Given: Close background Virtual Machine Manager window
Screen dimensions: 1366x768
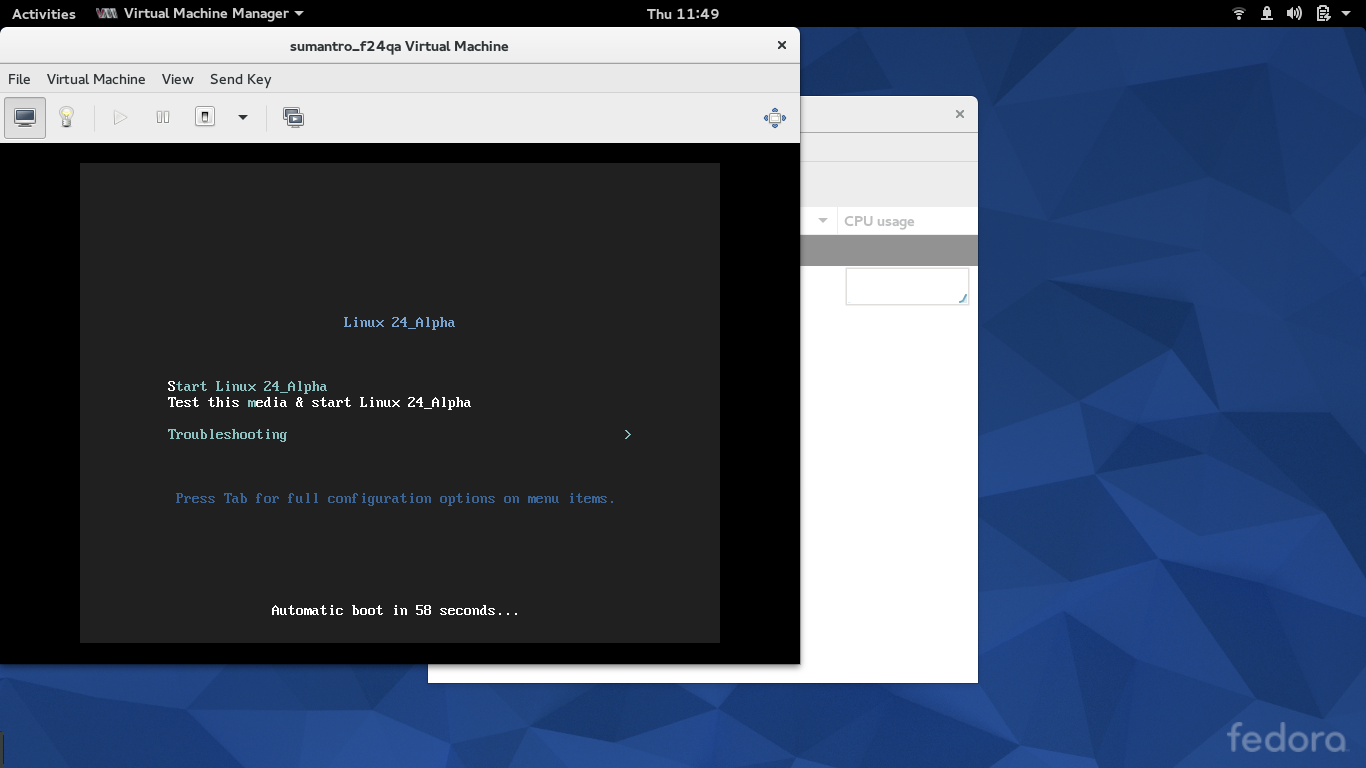Looking at the screenshot, I should tap(959, 114).
